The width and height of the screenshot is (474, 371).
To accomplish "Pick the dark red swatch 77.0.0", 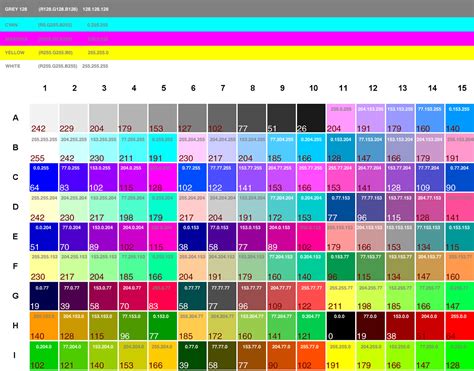I will point(371,326).
